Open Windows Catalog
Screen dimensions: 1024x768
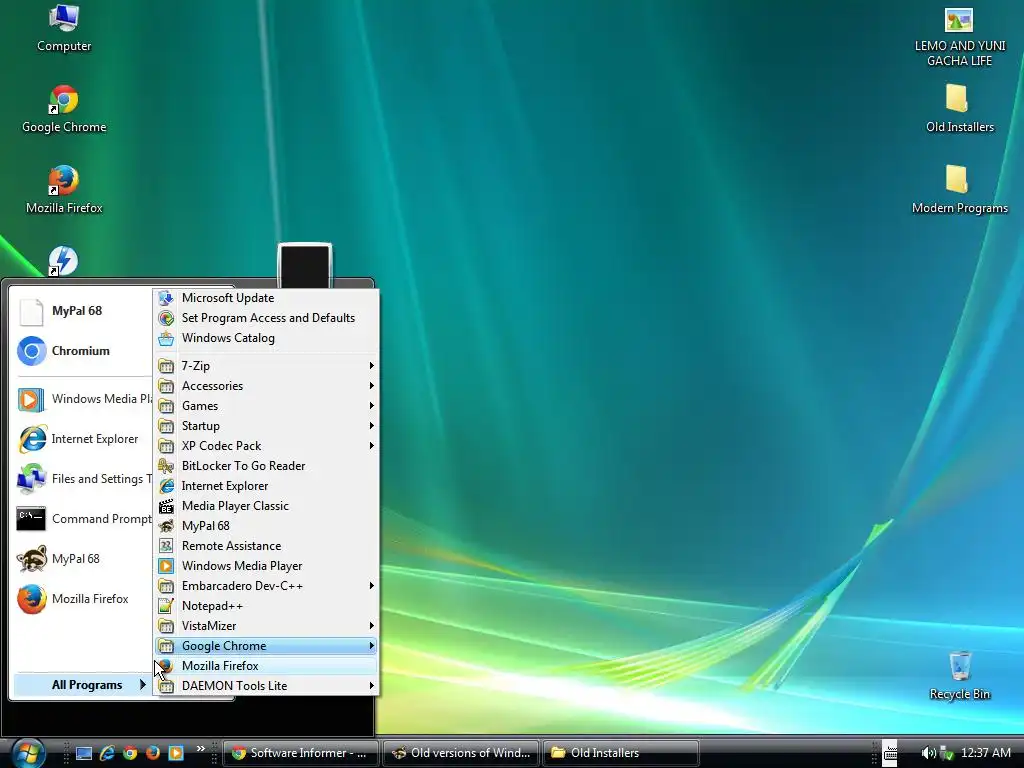pos(266,338)
